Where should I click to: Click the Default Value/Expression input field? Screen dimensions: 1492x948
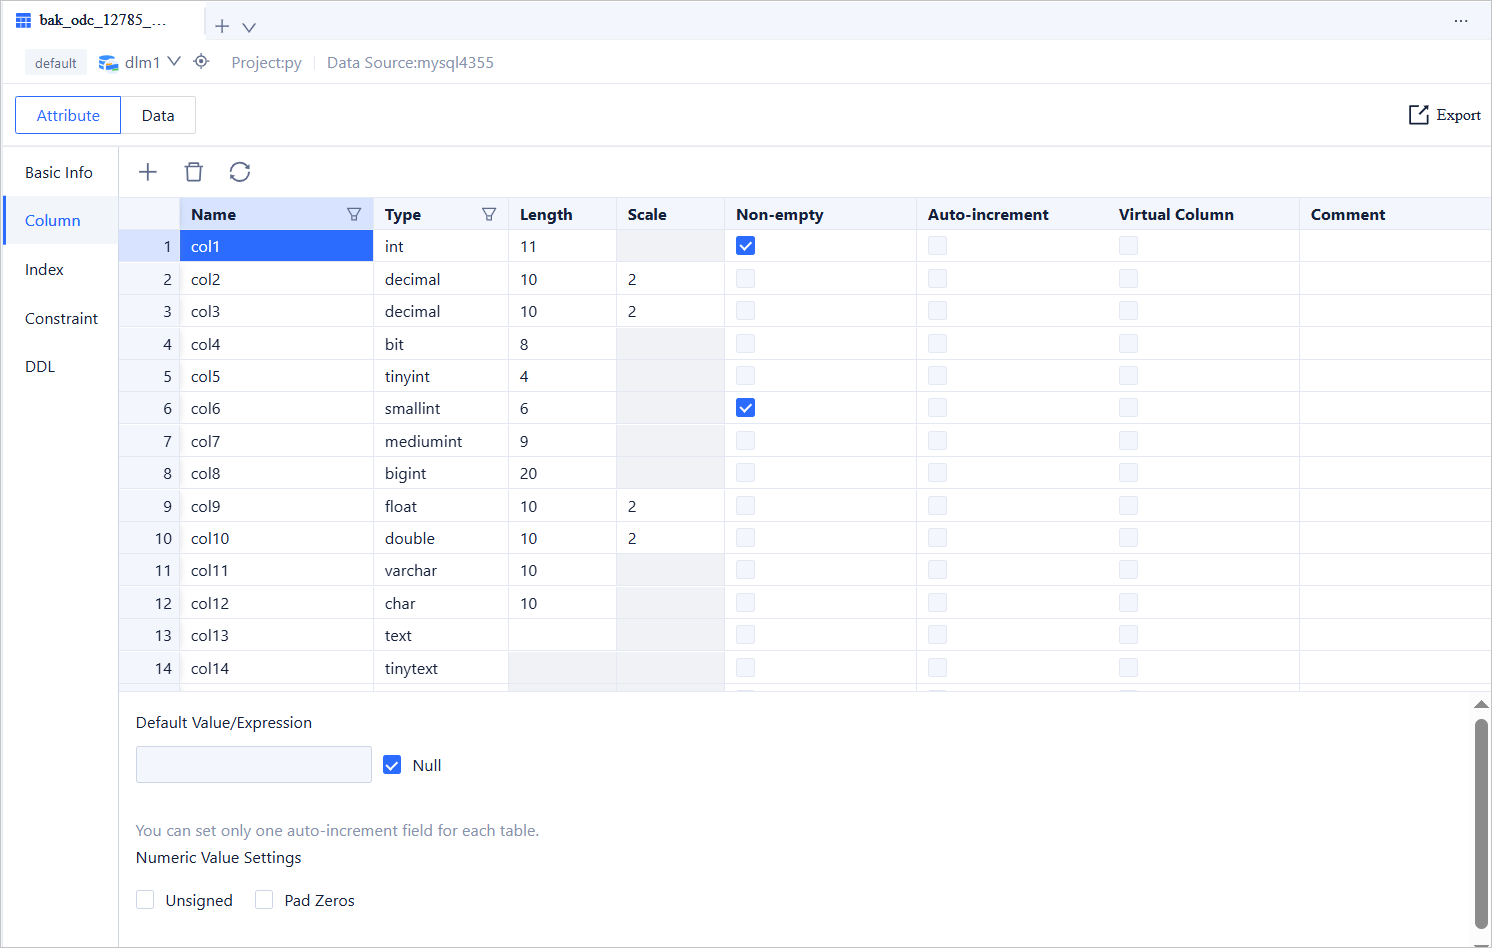(x=254, y=765)
